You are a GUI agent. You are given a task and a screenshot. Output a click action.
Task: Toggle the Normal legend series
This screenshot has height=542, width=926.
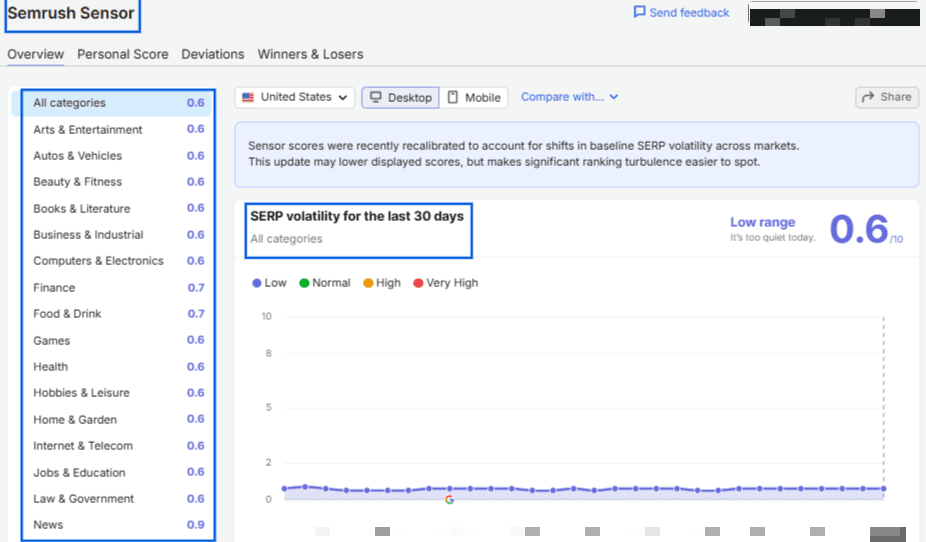325,283
